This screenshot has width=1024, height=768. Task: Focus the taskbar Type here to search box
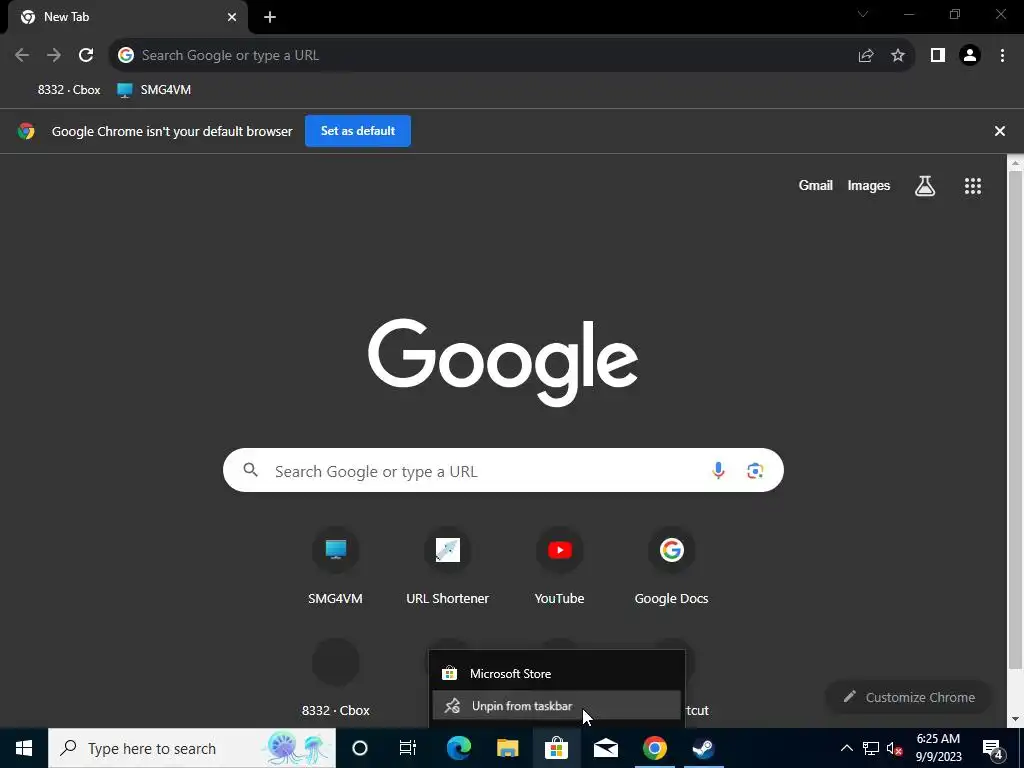(x=192, y=748)
